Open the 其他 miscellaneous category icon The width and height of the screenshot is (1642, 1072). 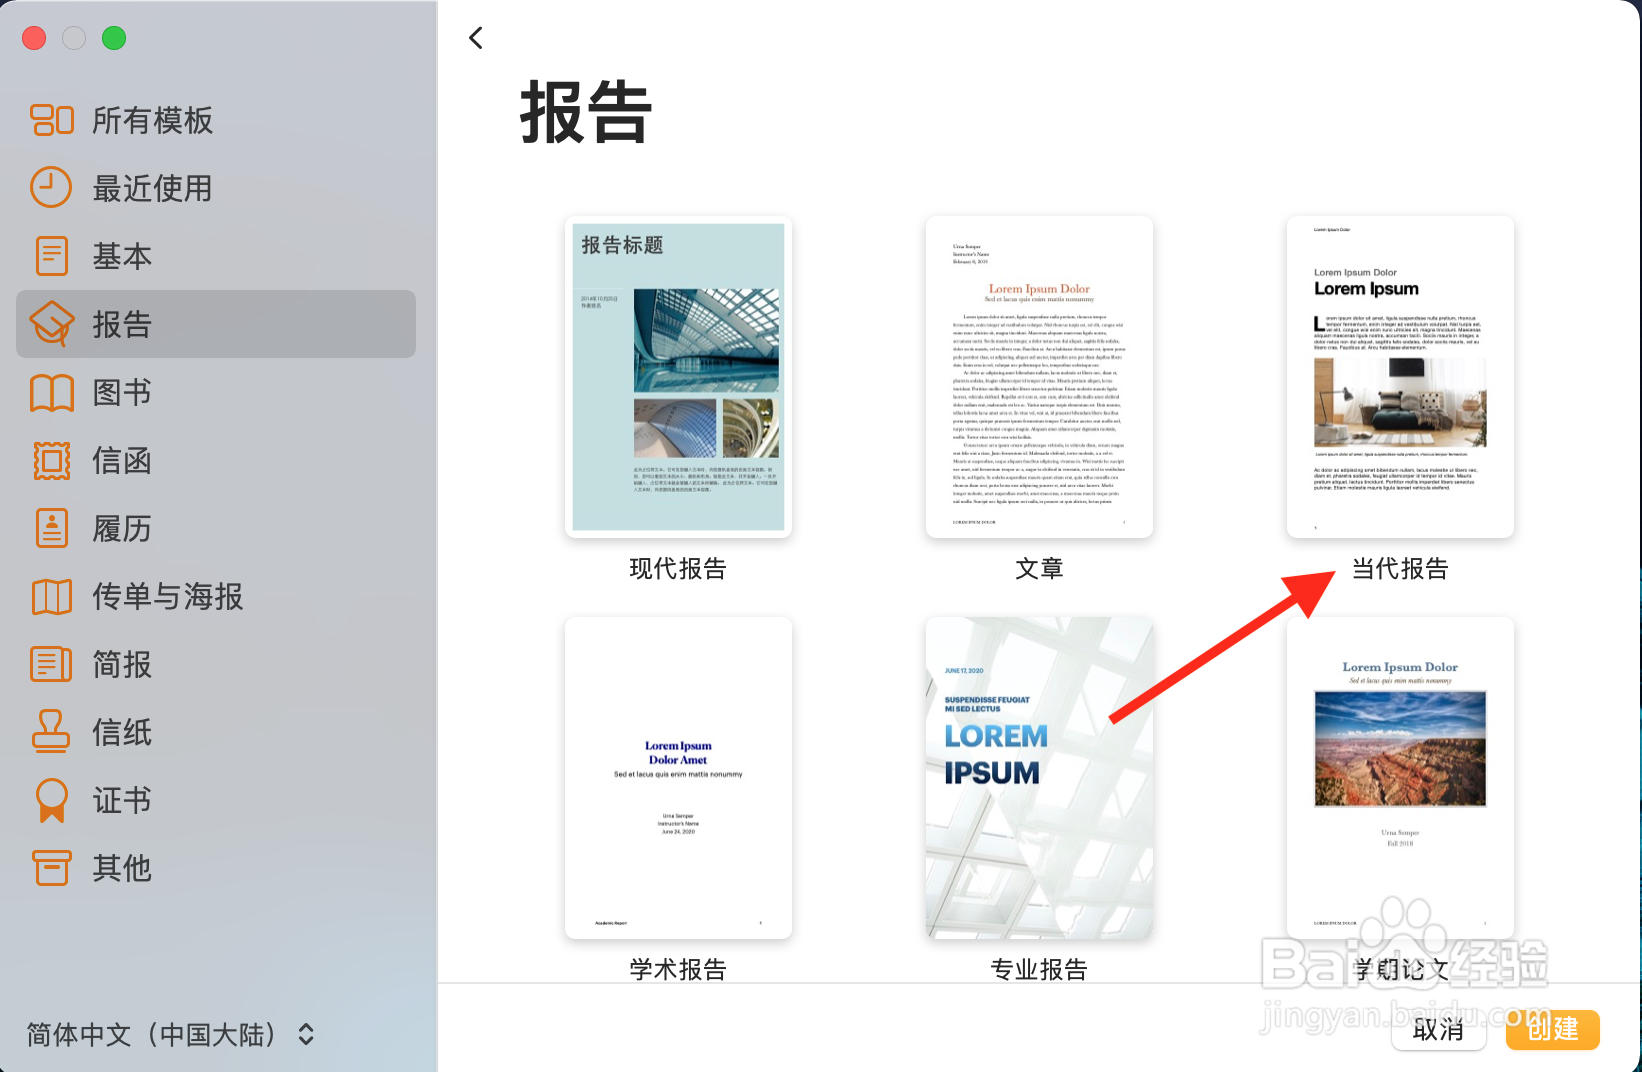[x=51, y=868]
